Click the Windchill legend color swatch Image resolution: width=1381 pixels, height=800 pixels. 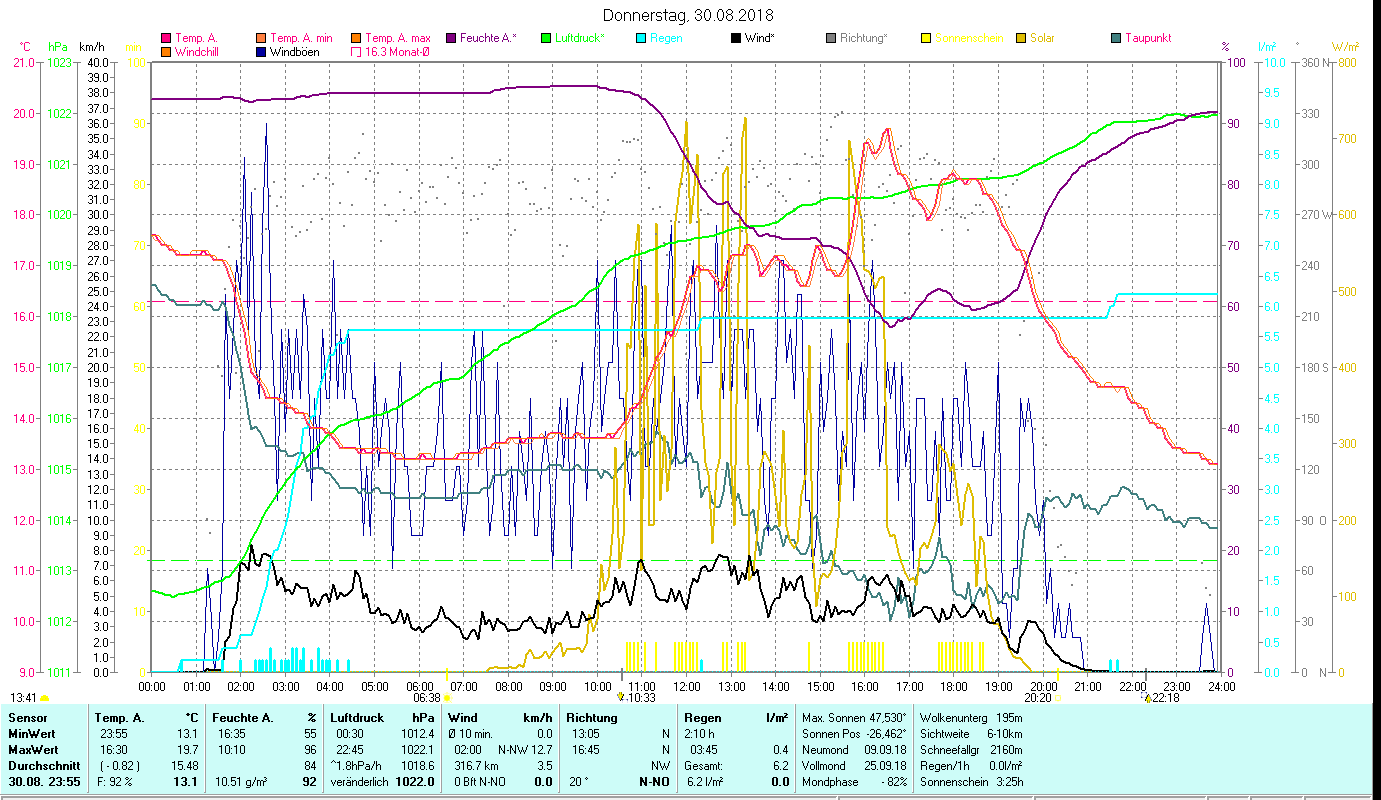(166, 51)
